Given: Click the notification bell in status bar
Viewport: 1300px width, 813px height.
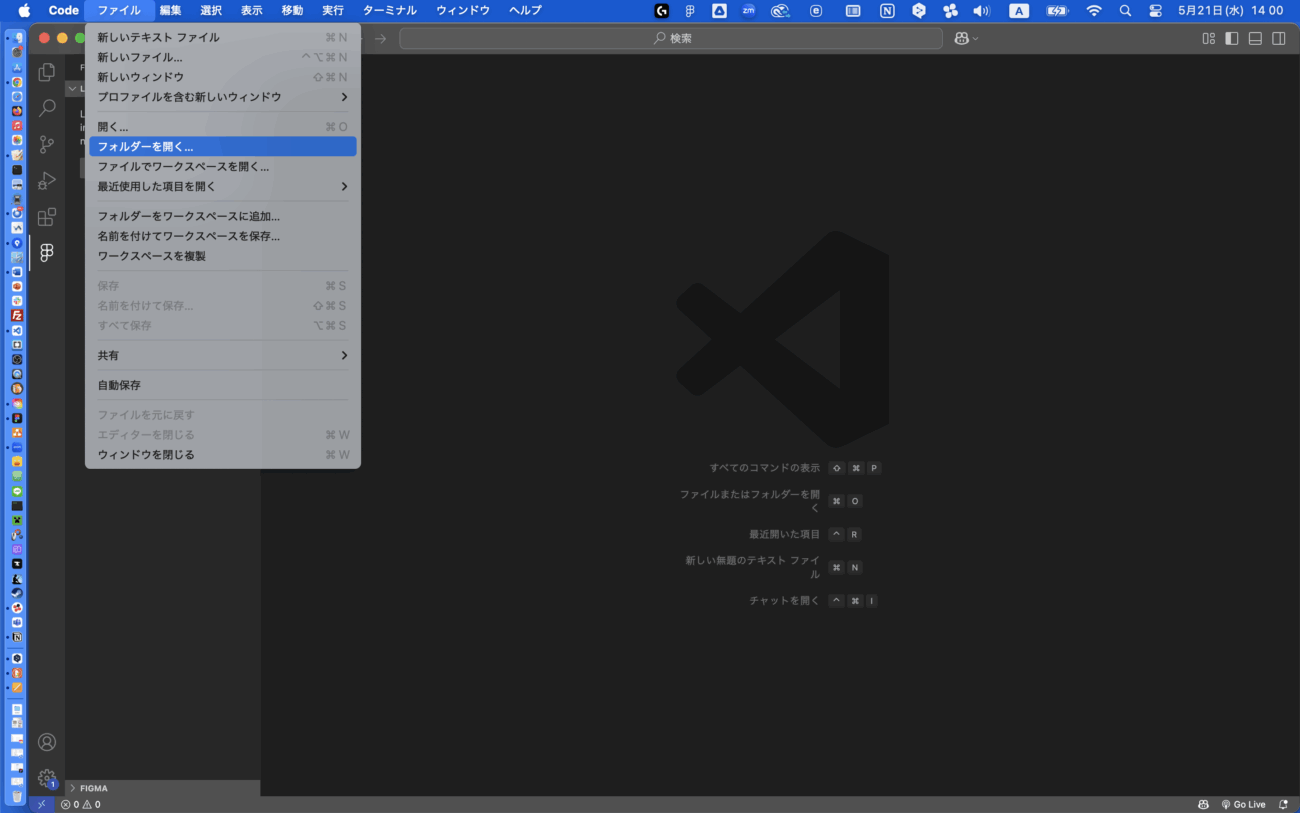Looking at the screenshot, I should [x=1283, y=804].
